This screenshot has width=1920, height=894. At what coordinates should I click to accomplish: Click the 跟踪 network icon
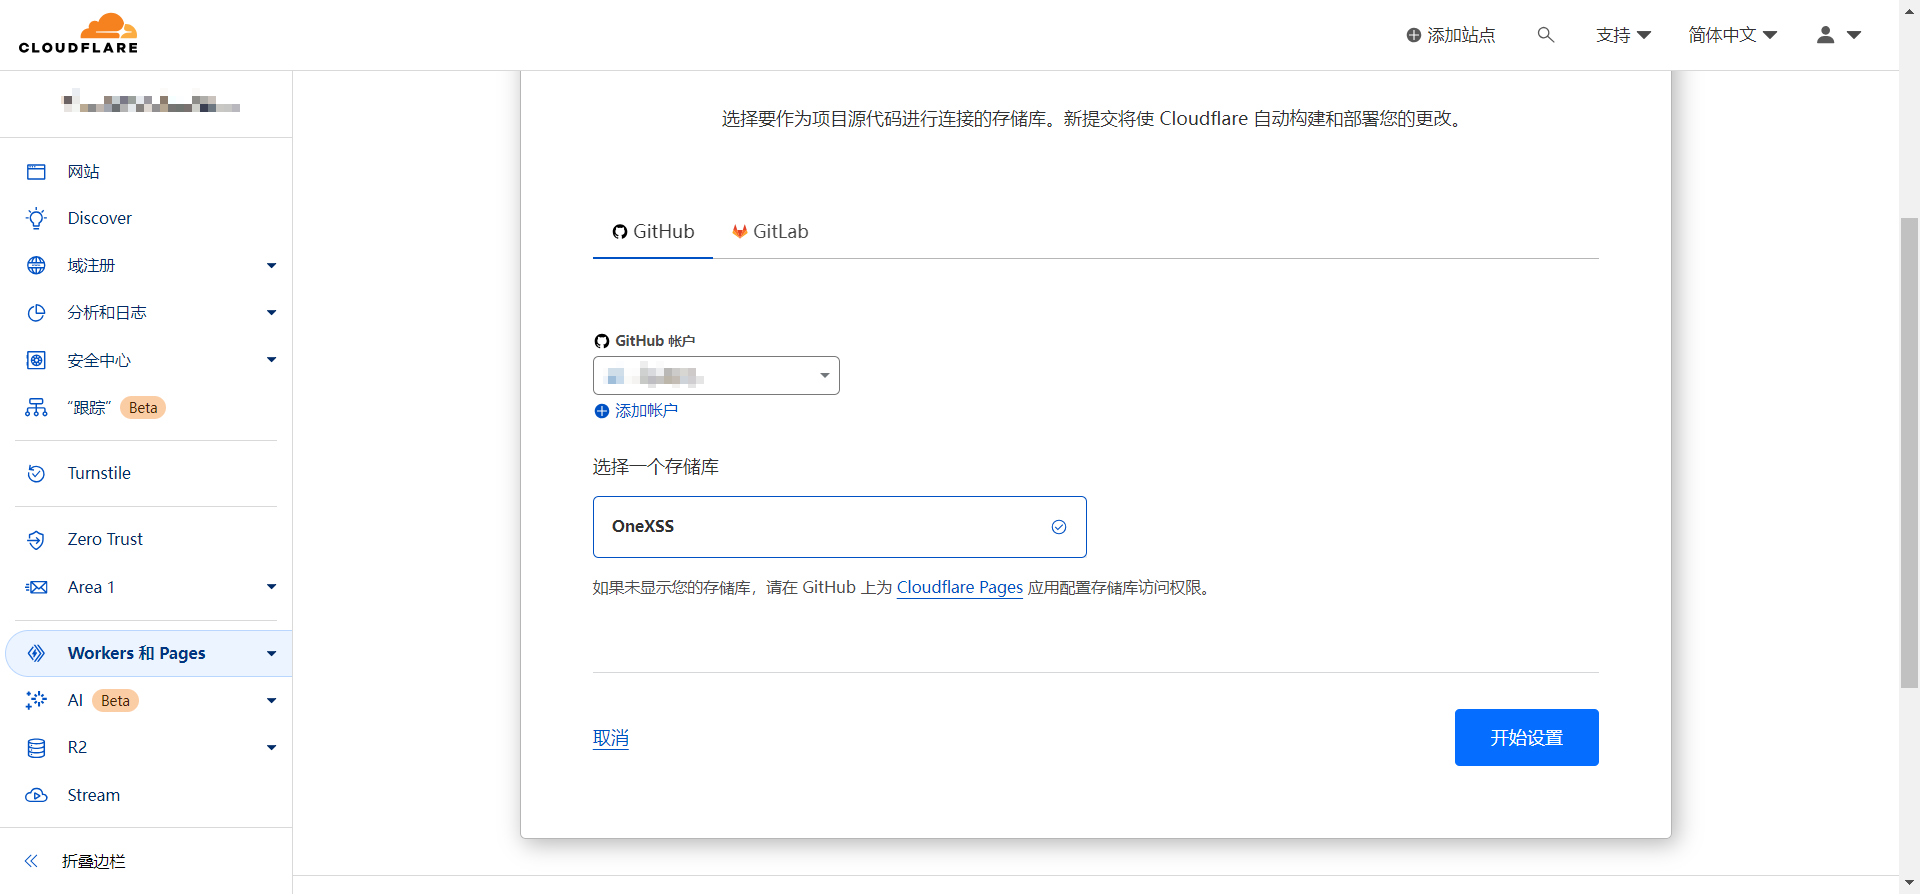coord(36,407)
